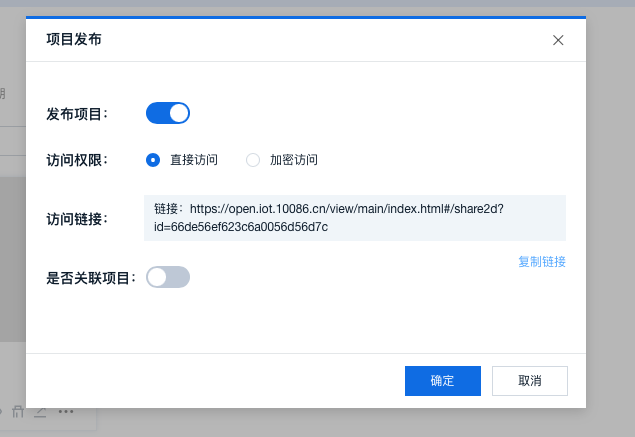Click the 发布项目 field label
Viewport: 635px width, 437px height.
coord(76,114)
